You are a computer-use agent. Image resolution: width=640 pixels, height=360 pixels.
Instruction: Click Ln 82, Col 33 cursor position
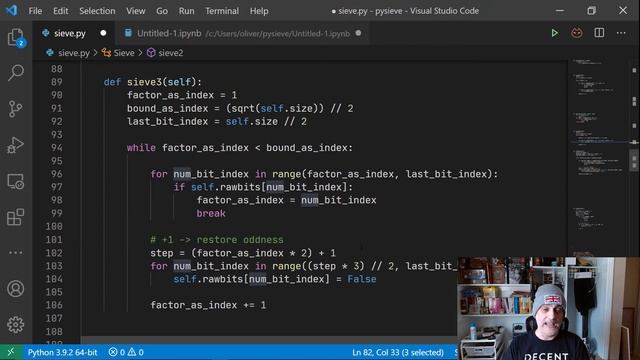pyautogui.click(x=398, y=352)
